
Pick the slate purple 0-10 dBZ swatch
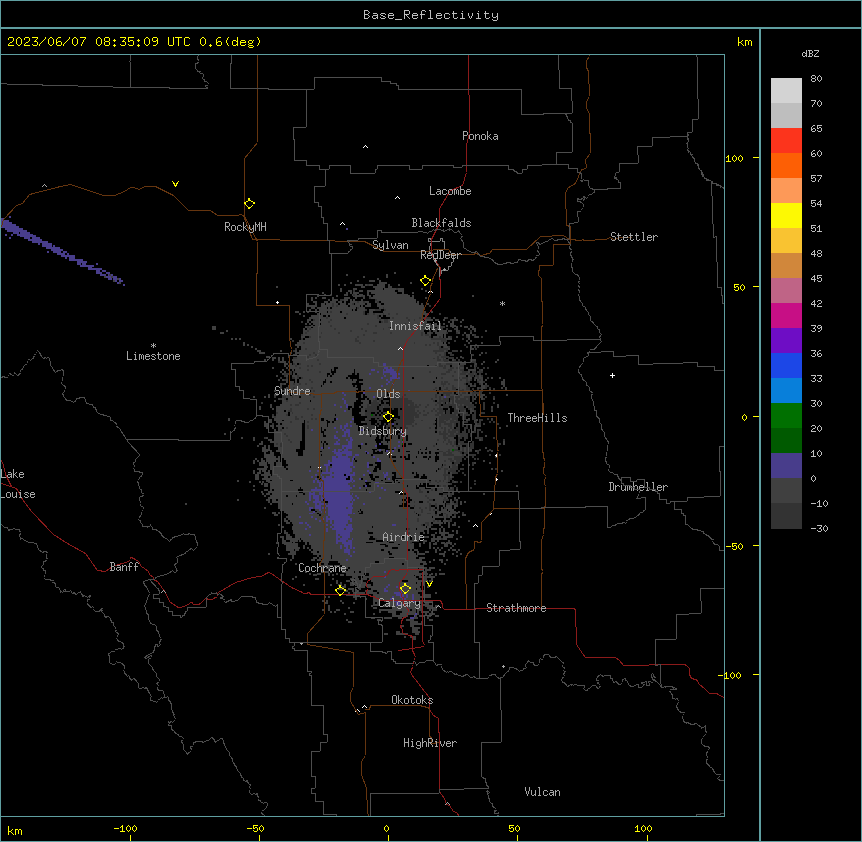[786, 466]
